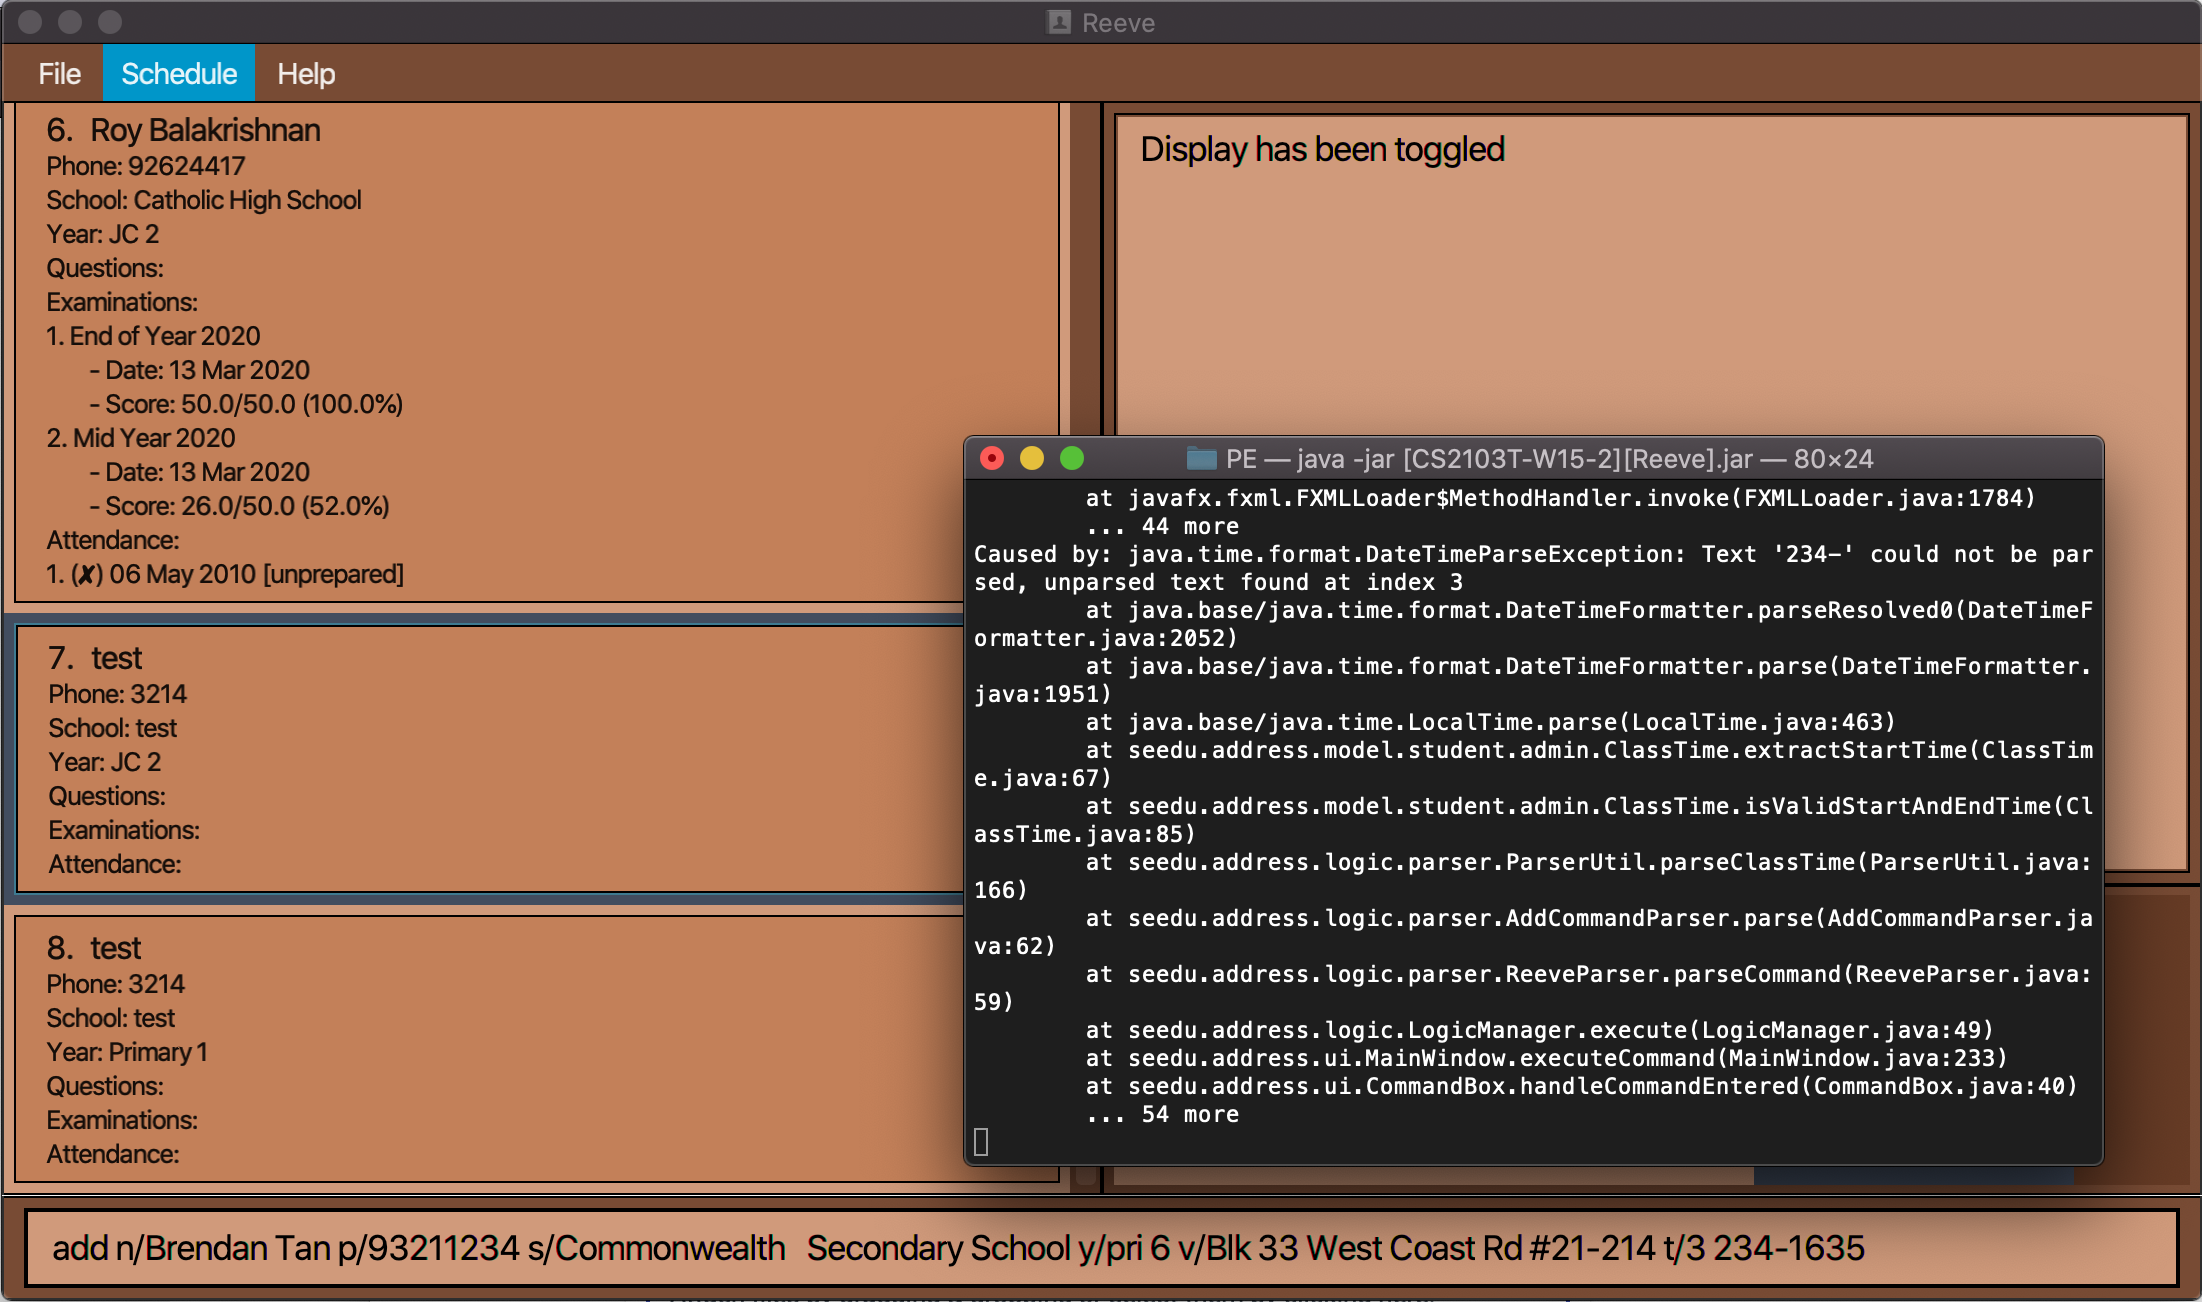Click the leftmost gray window button of Reeve

coord(30,22)
